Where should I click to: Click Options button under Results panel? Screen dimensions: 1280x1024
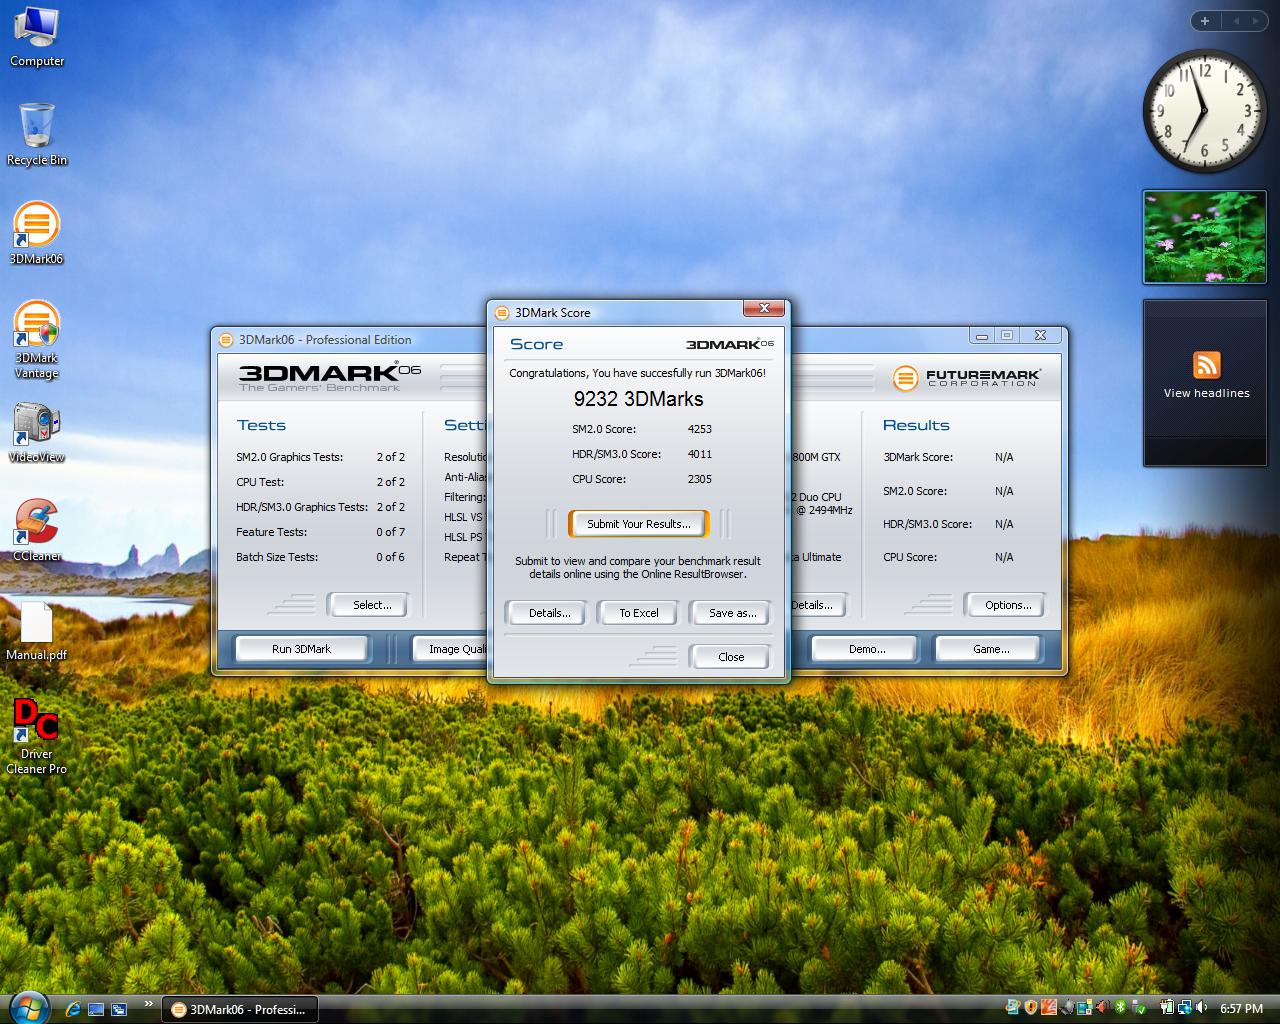pos(1007,605)
